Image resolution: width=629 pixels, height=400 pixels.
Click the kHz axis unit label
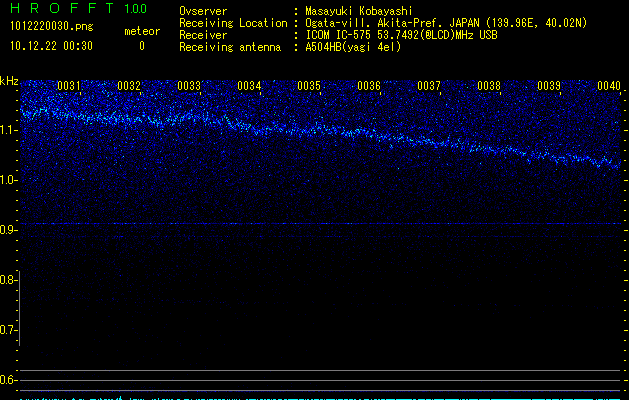[9, 80]
